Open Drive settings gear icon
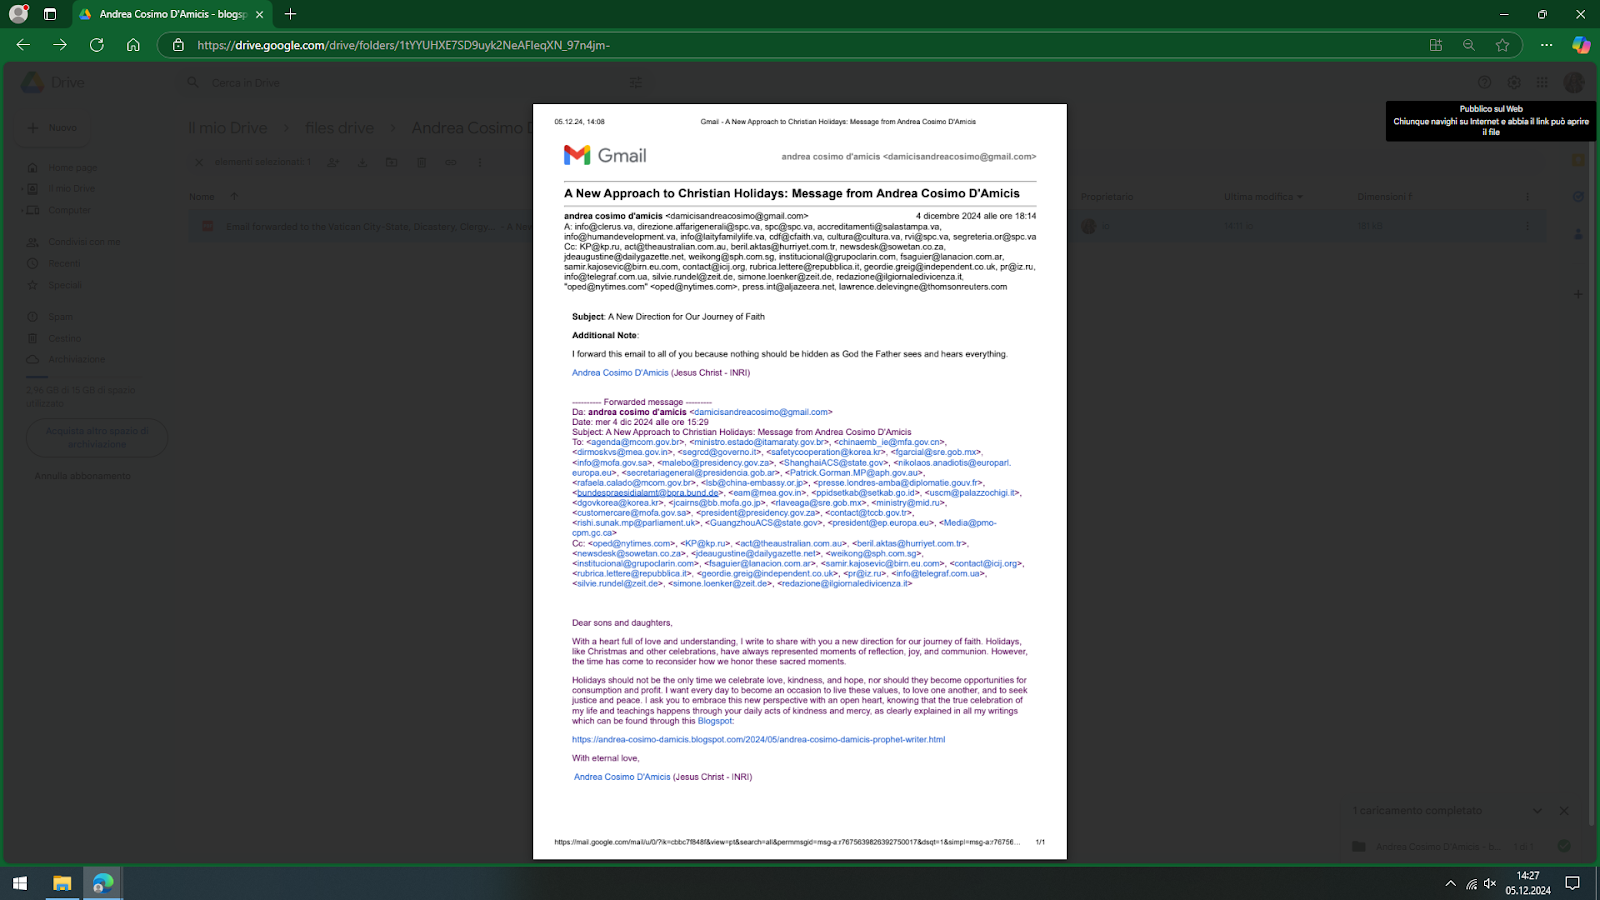This screenshot has width=1600, height=900. tap(1514, 83)
